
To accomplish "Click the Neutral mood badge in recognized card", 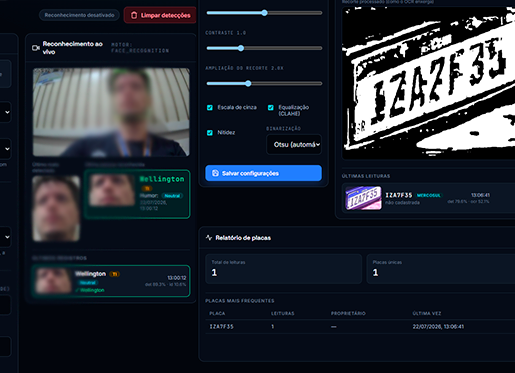I will (172, 196).
